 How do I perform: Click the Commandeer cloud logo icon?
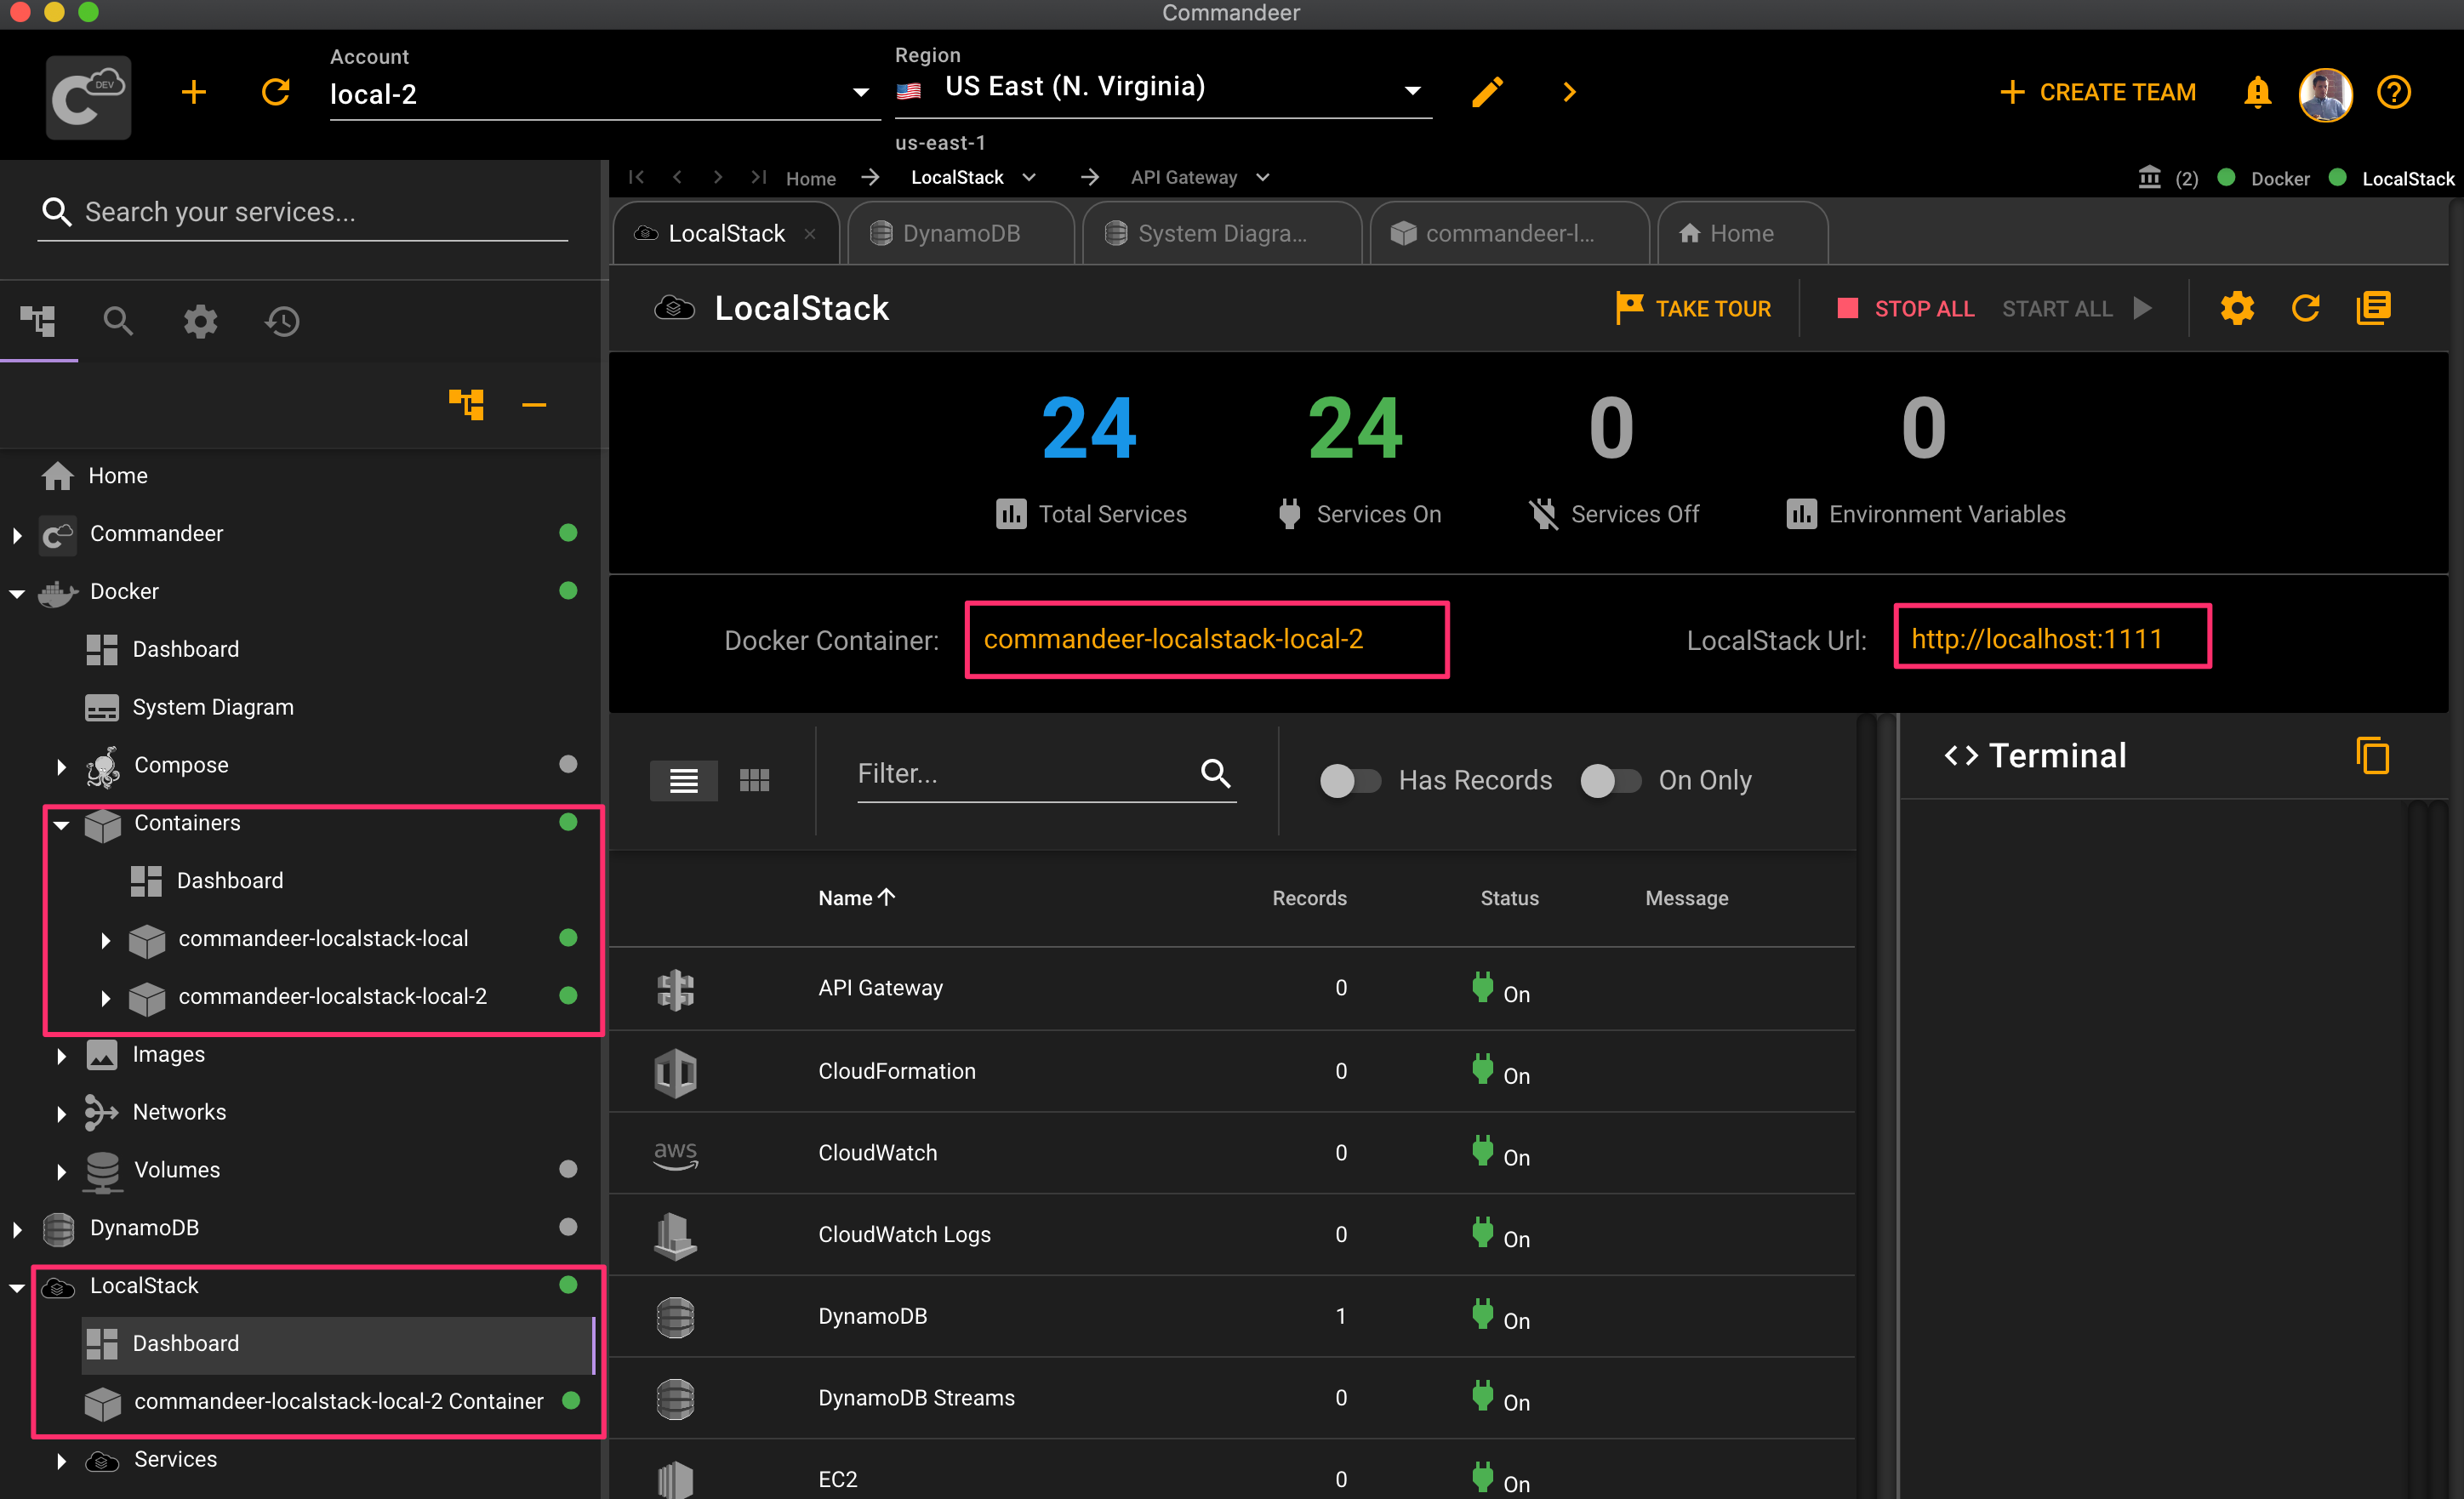coord(88,96)
